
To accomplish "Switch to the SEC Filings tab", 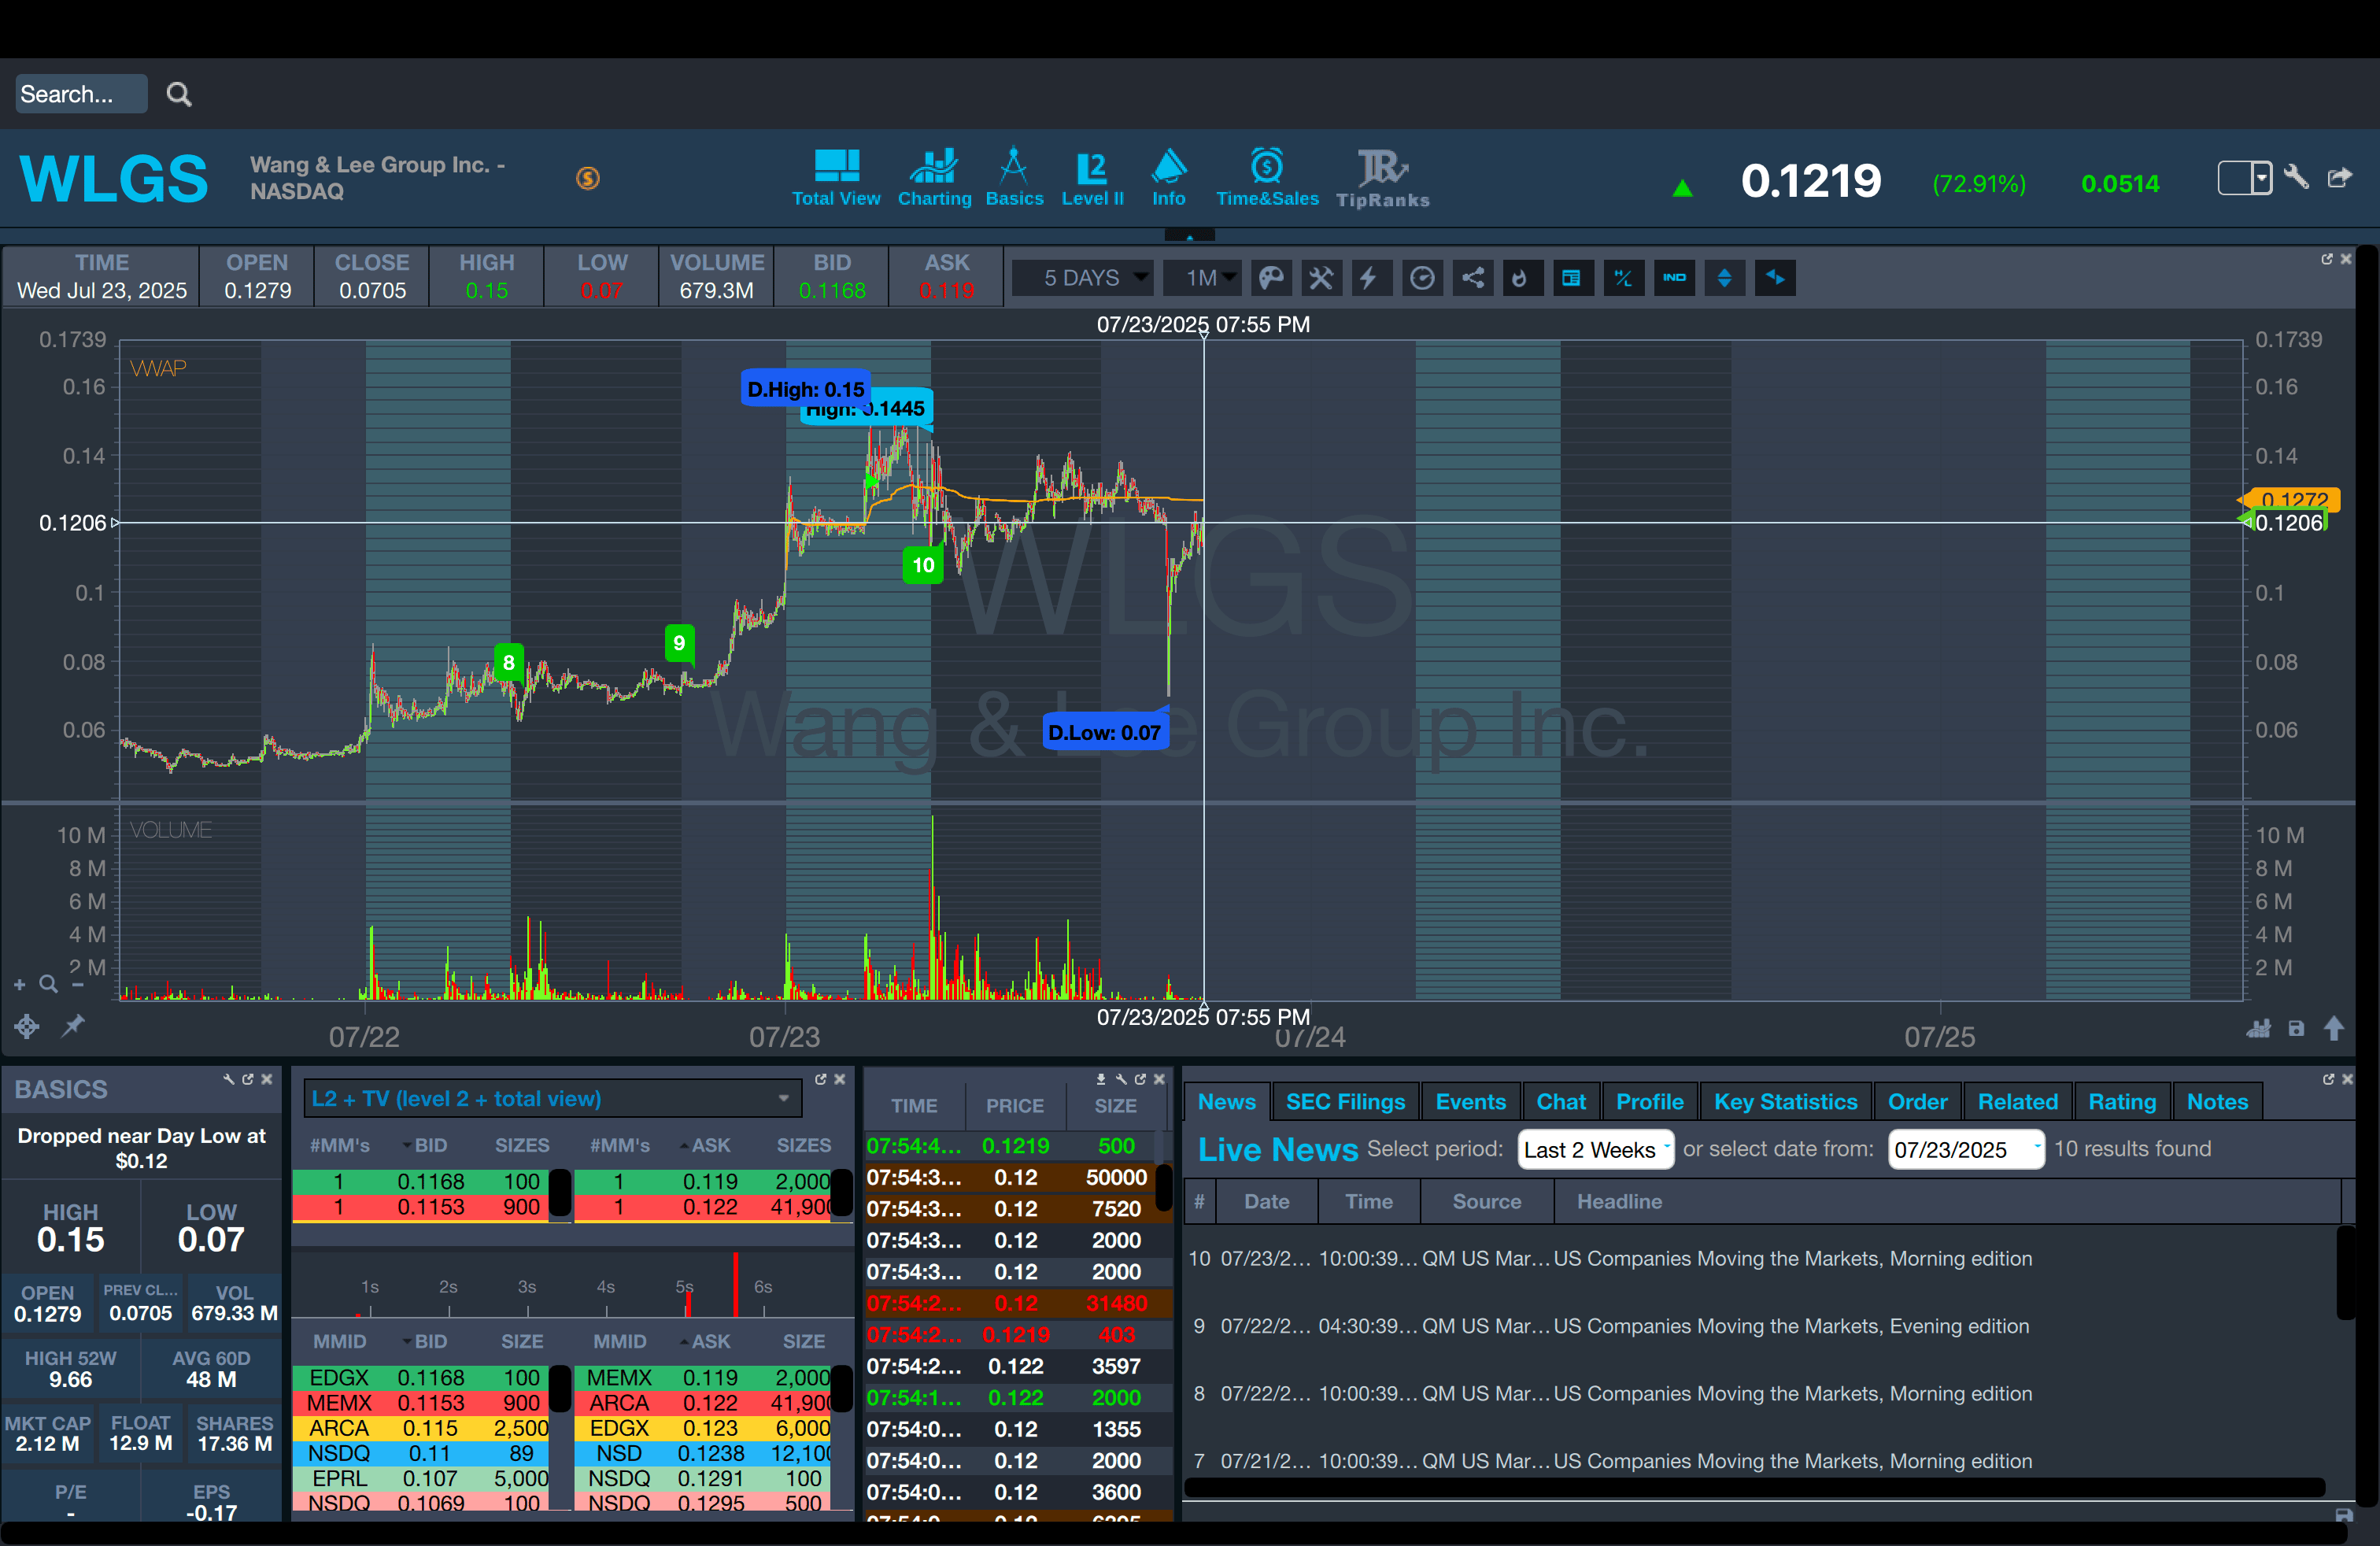I will click(1344, 1101).
